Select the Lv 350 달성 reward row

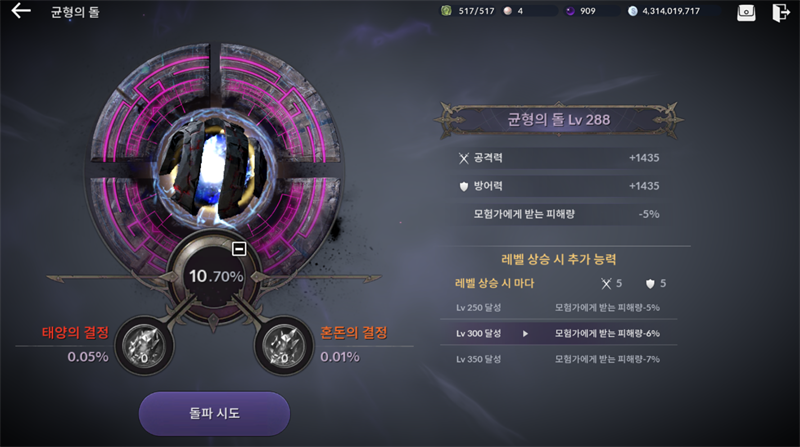coord(558,359)
